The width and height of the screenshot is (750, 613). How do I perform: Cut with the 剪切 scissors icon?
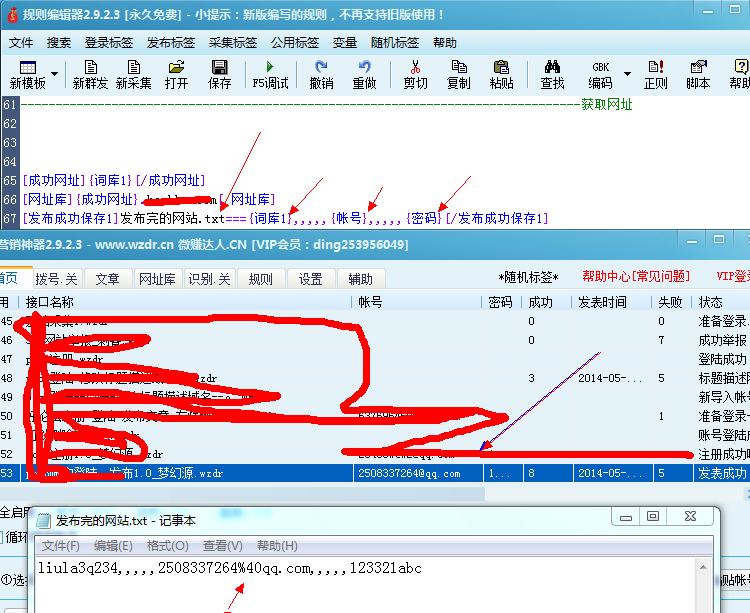click(x=415, y=75)
